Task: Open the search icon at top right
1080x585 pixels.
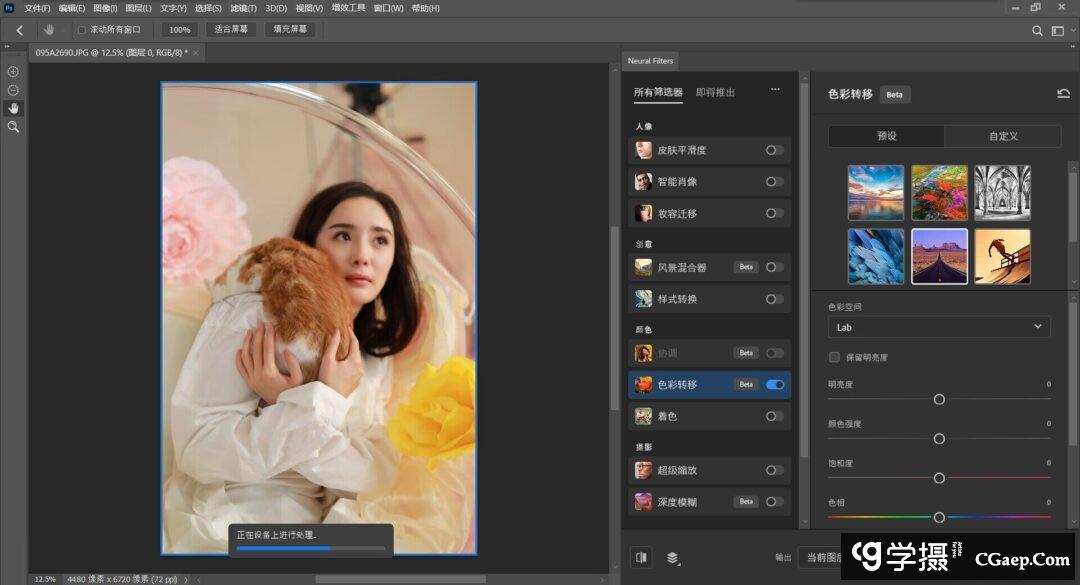Action: (1037, 30)
